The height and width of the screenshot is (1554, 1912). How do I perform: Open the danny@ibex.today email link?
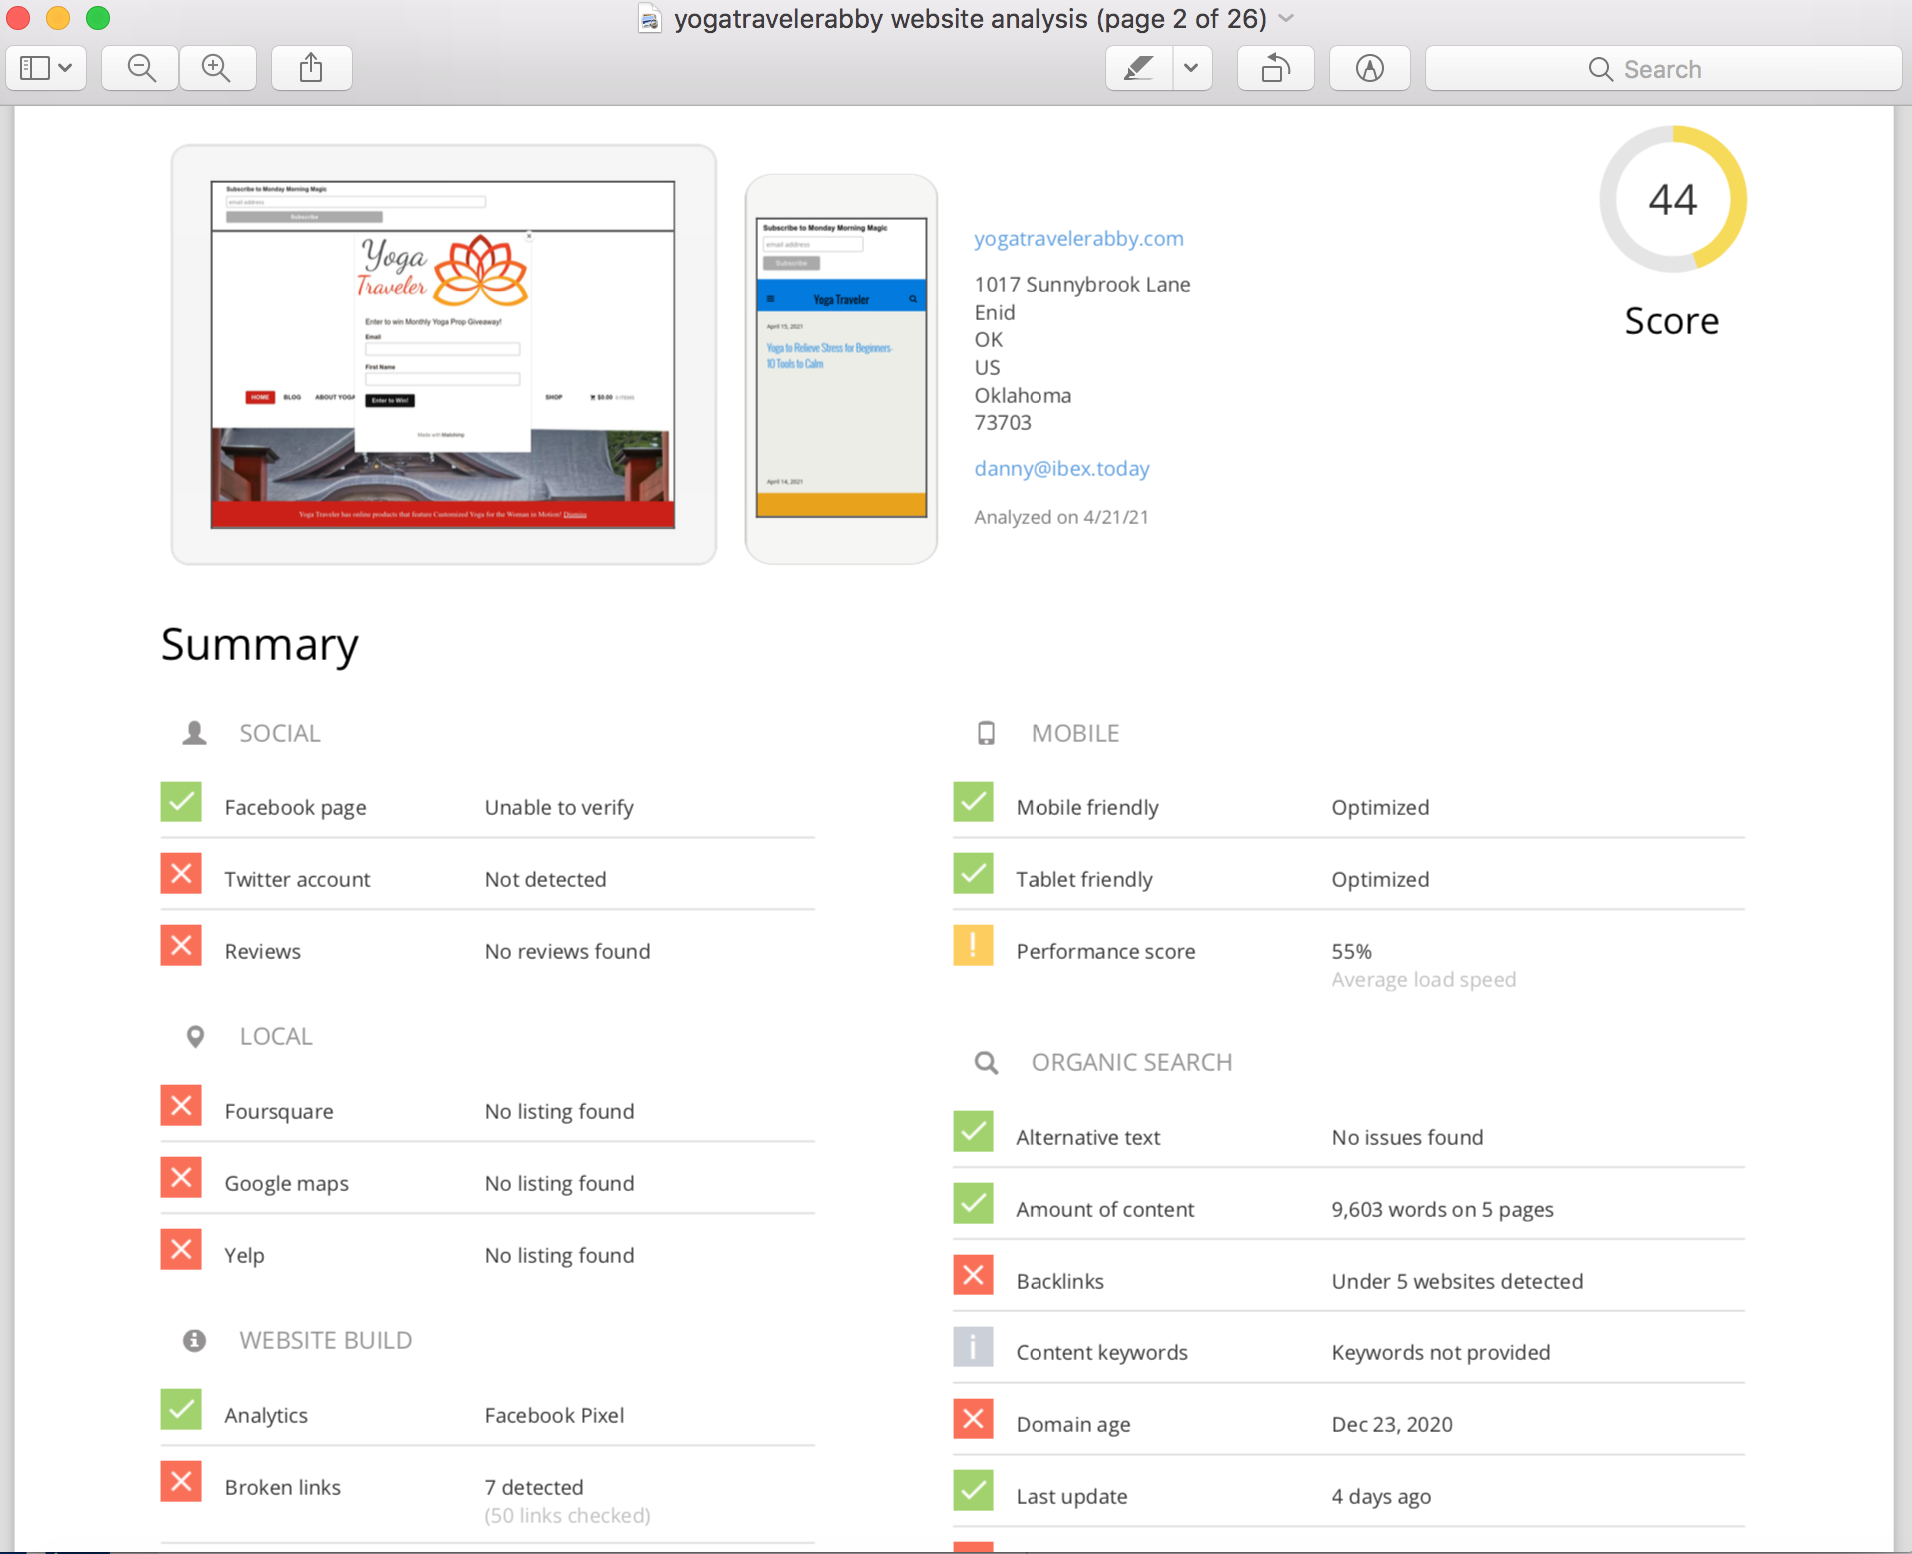coord(1062,468)
